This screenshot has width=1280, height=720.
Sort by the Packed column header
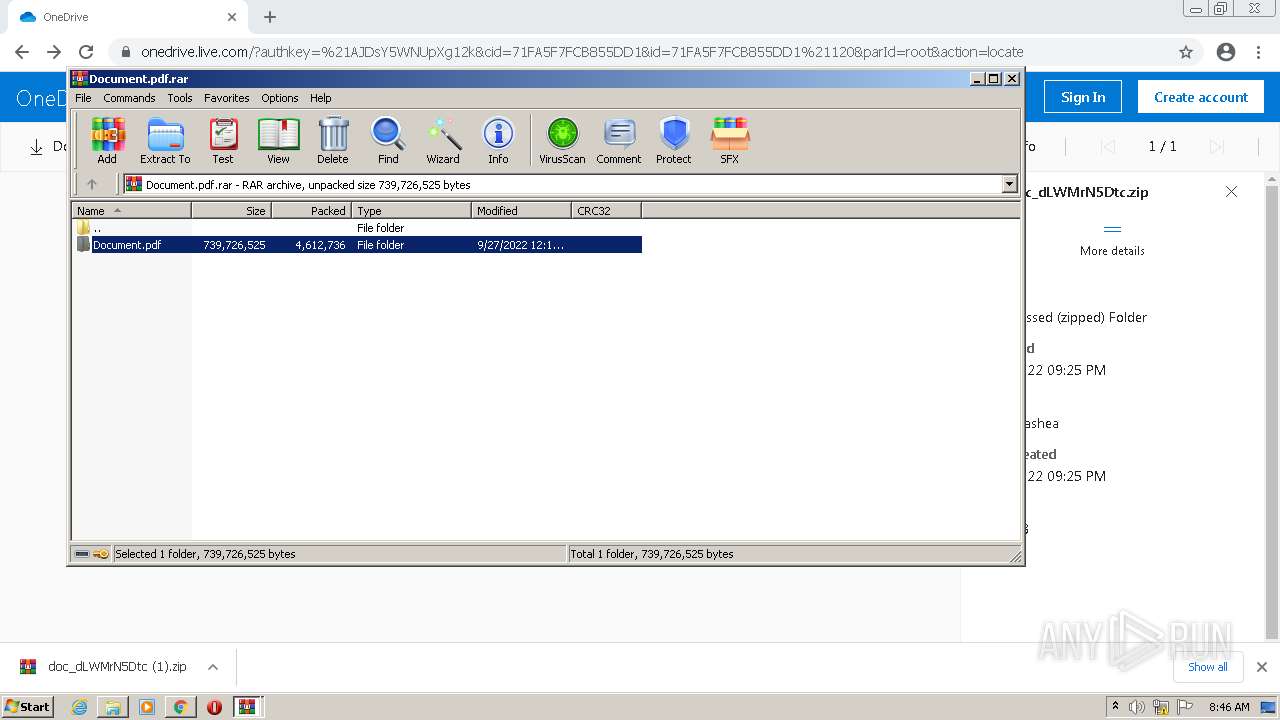point(311,210)
